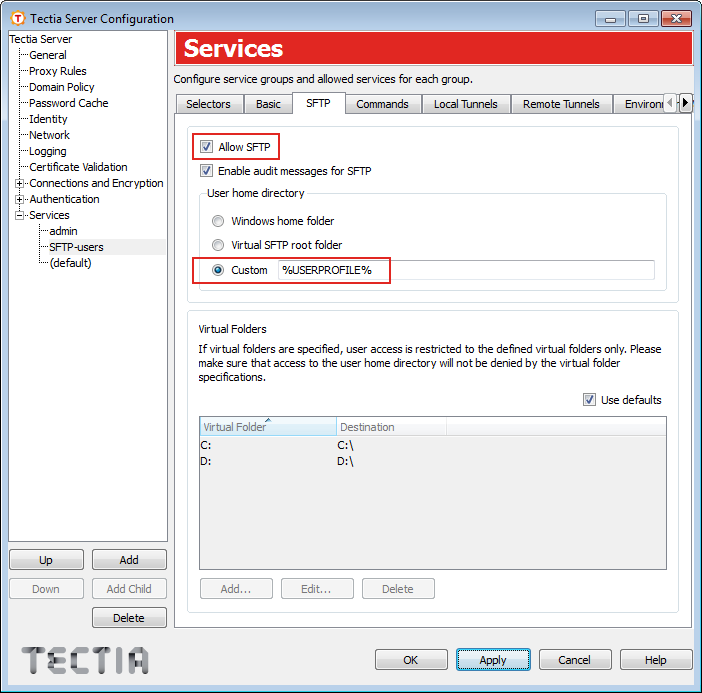
Task: Select Network in the tree
Action: tap(49, 135)
